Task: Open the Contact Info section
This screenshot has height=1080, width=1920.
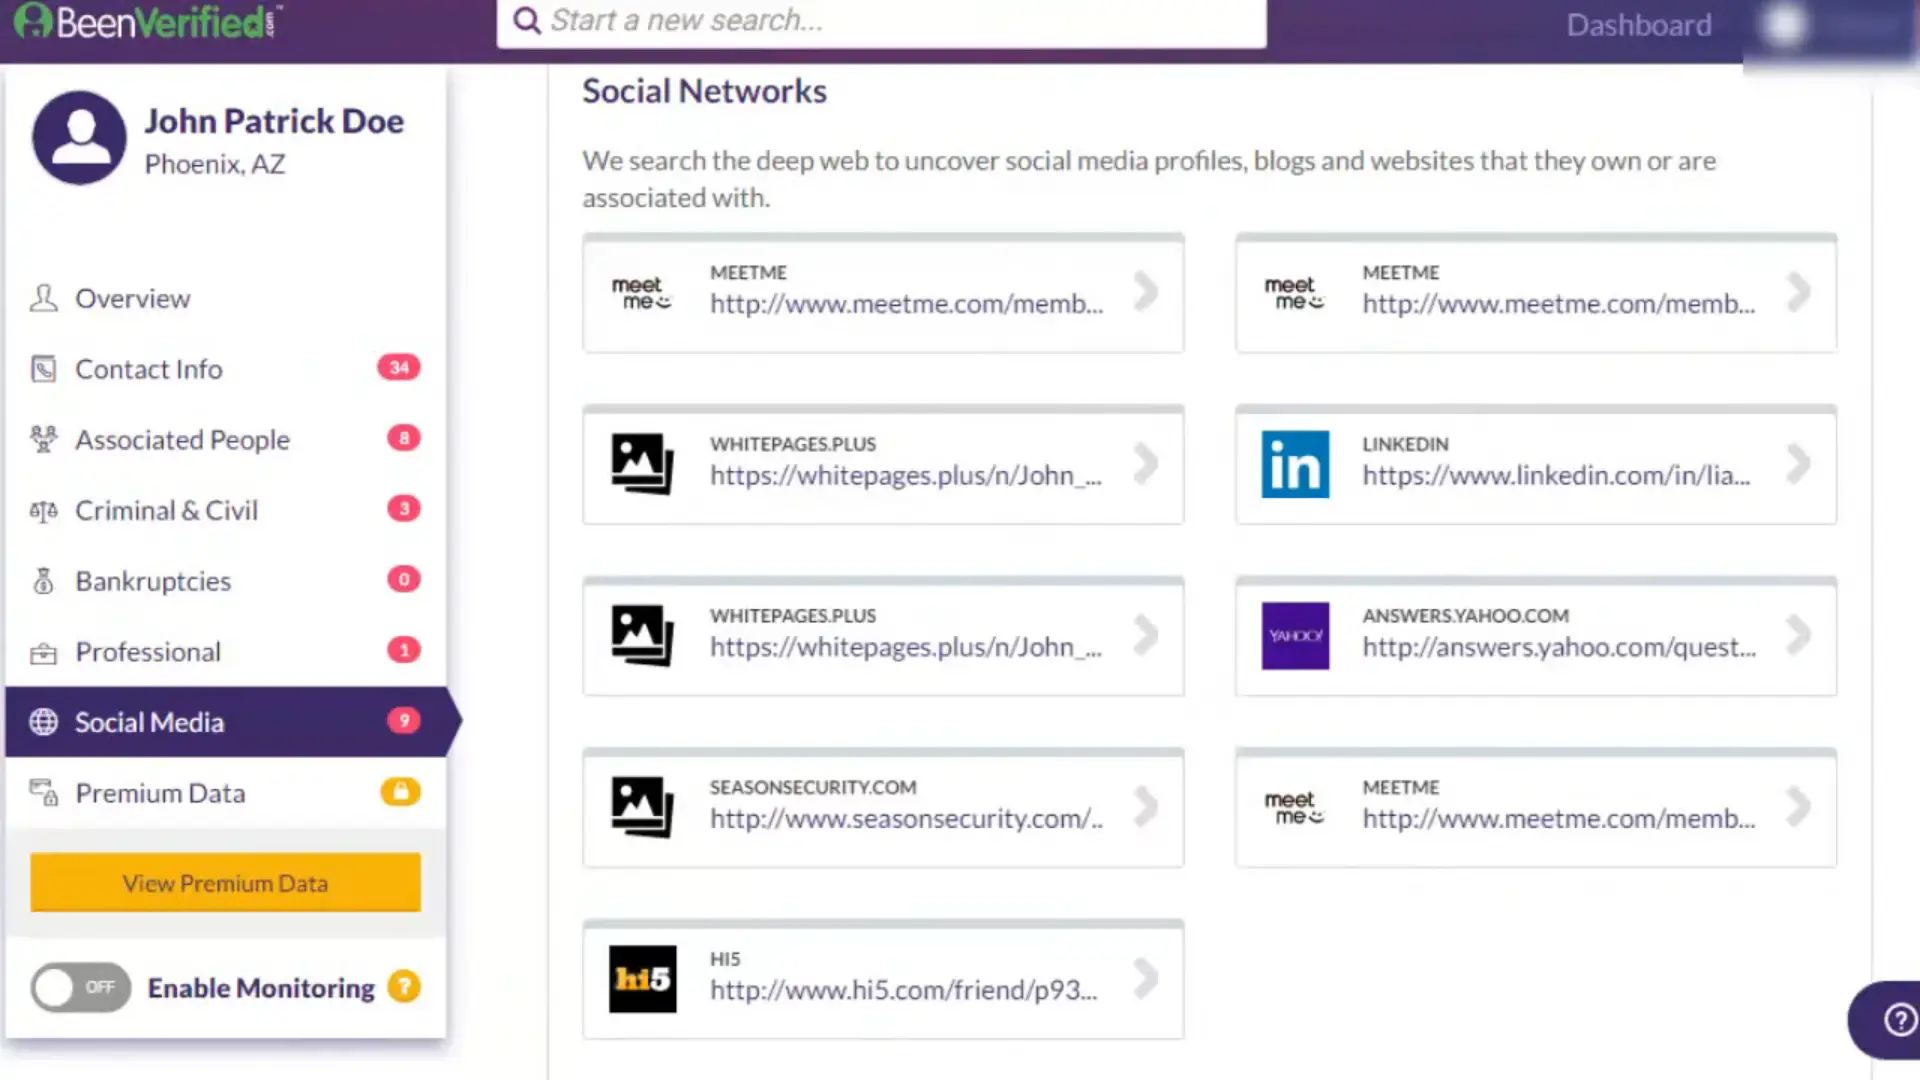Action: click(225, 369)
